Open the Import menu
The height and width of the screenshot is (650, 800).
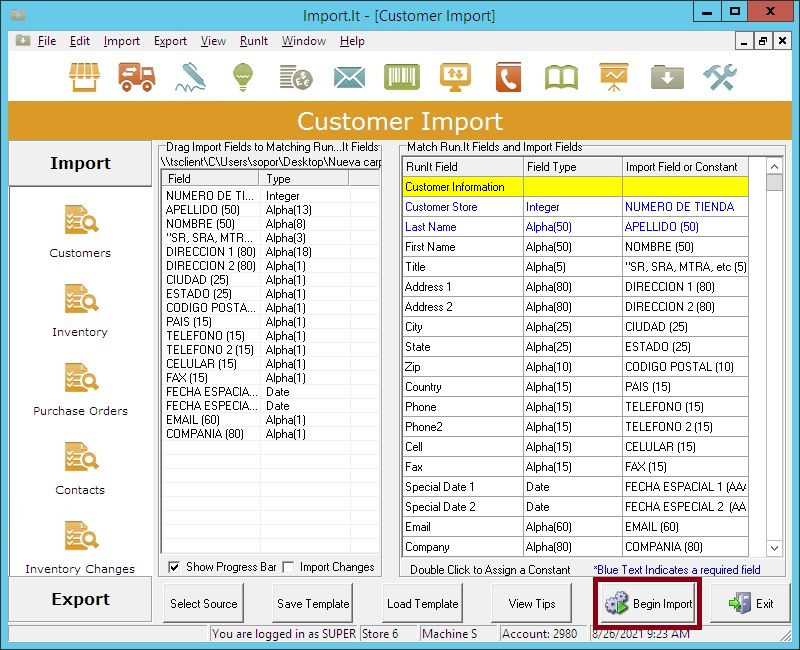[x=121, y=41]
